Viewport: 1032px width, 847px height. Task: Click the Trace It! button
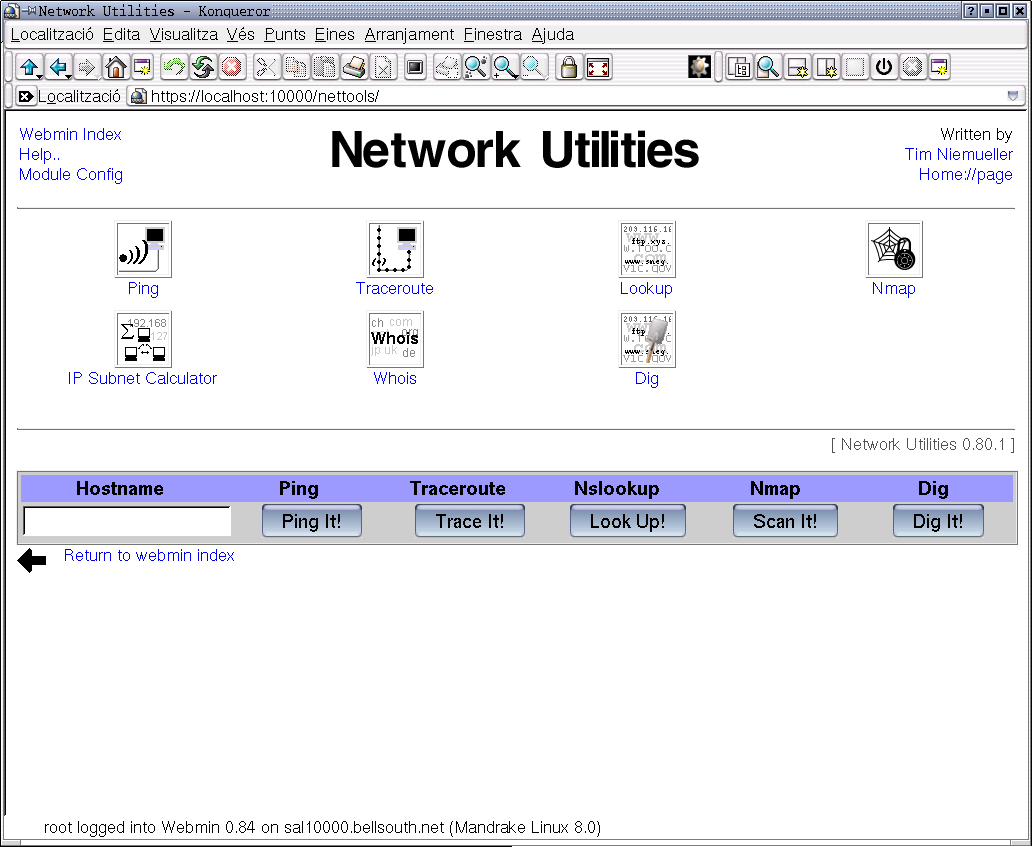(470, 521)
